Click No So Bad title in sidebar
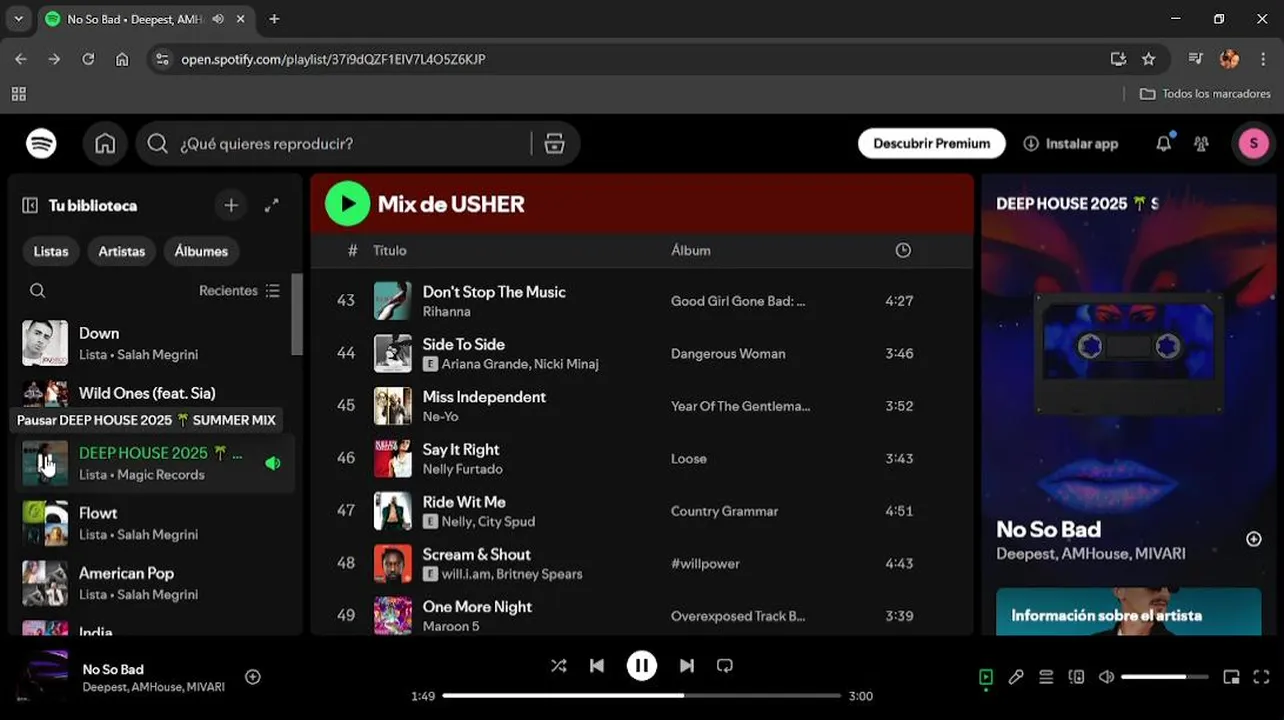1284x720 pixels. coord(1048,529)
